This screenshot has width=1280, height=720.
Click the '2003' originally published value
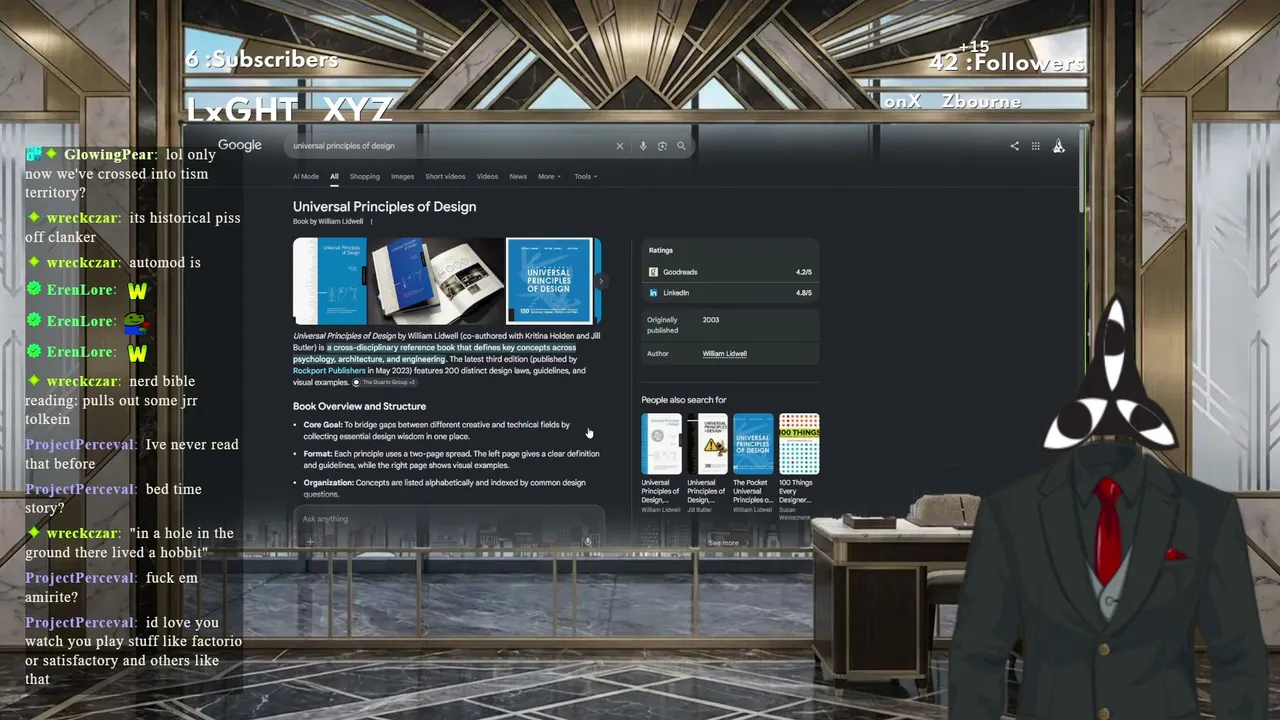[711, 320]
